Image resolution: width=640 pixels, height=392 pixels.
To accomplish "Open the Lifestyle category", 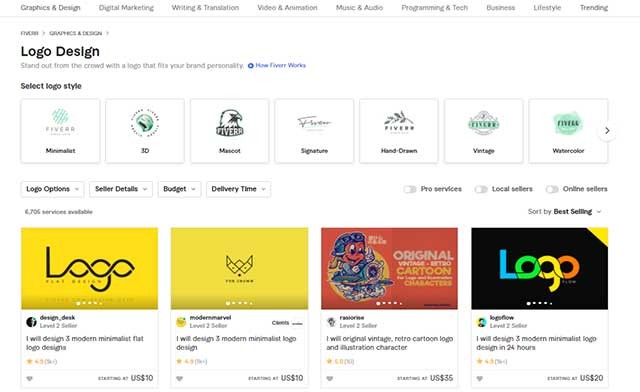I will [x=547, y=7].
